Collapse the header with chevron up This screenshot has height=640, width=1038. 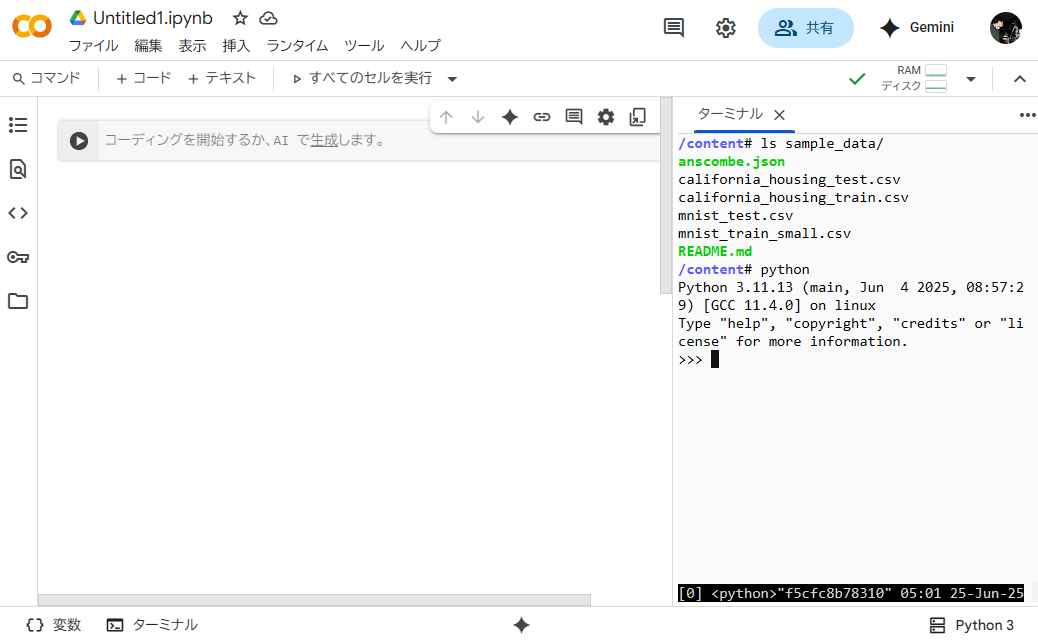click(x=1020, y=79)
